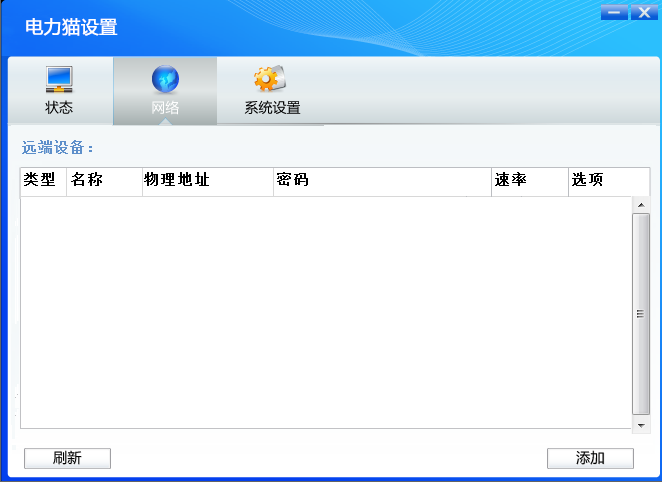Minimize the 电力猫设置 window
This screenshot has width=662, height=482.
[x=614, y=12]
